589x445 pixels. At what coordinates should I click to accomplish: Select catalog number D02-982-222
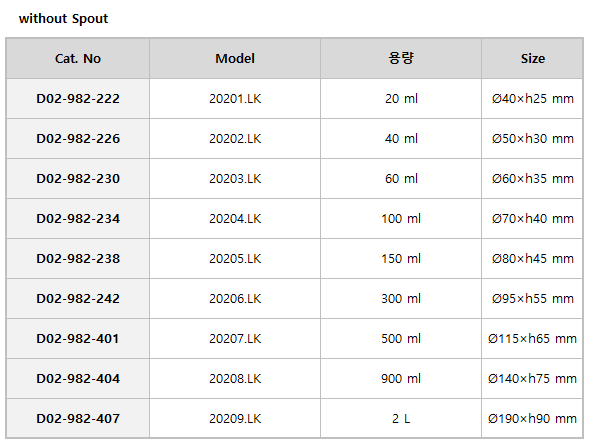pyautogui.click(x=78, y=99)
